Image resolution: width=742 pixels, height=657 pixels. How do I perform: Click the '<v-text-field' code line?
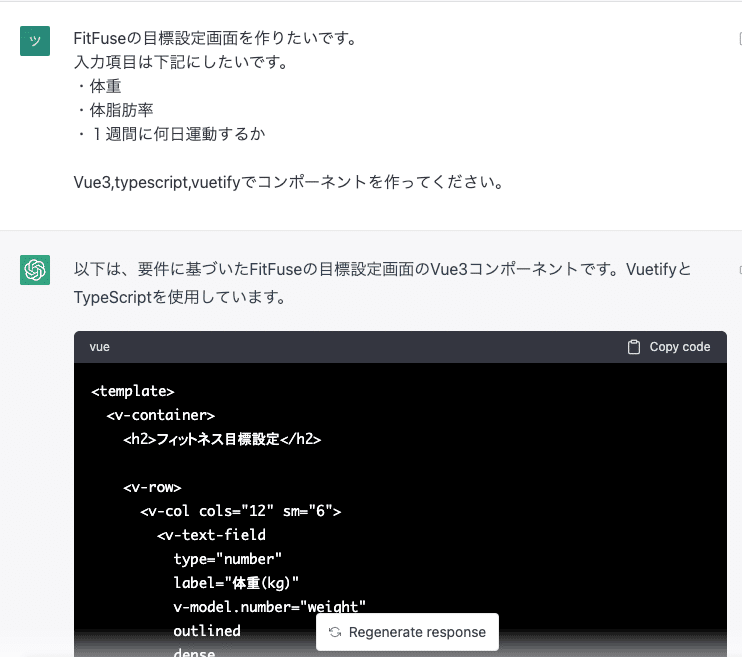(212, 535)
